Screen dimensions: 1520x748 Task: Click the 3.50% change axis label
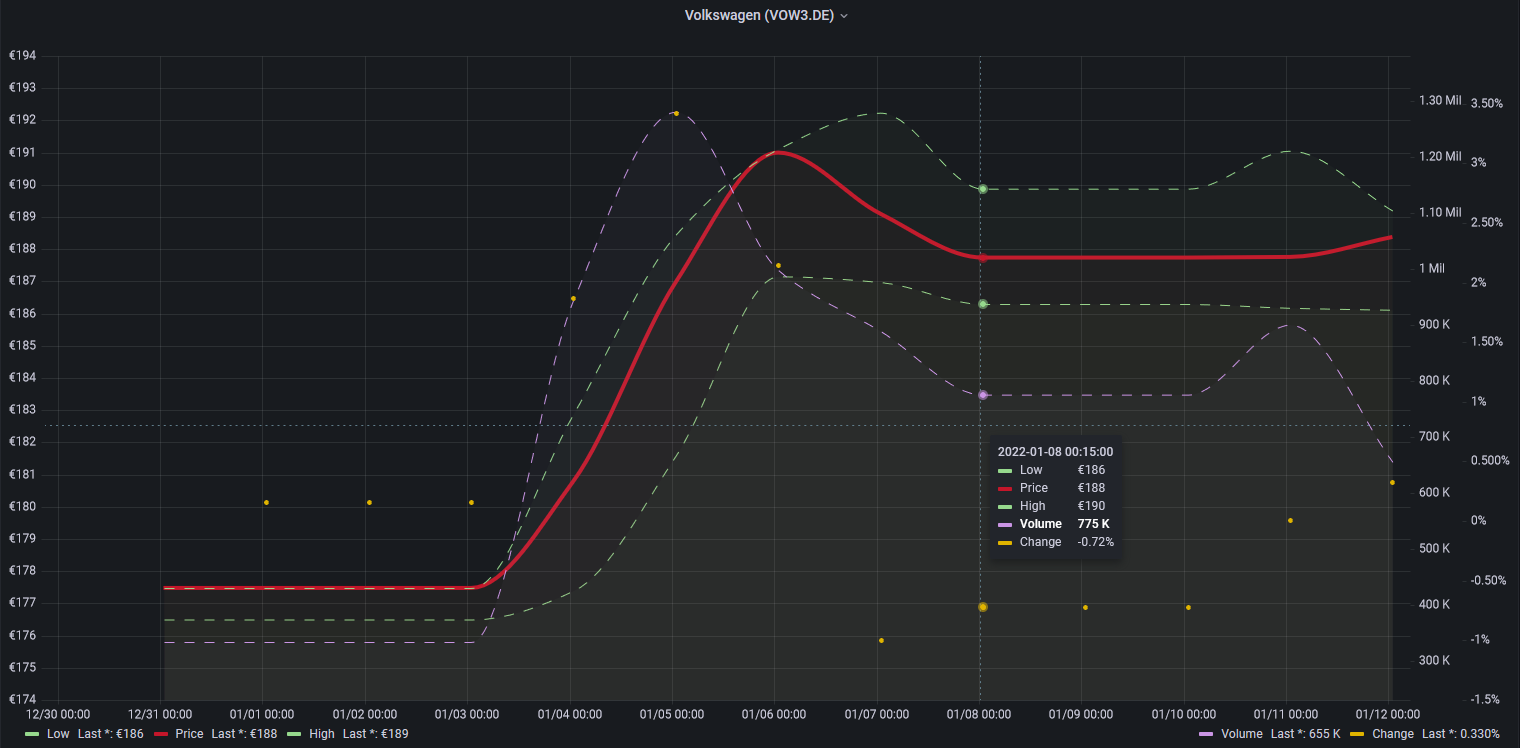click(x=1487, y=103)
